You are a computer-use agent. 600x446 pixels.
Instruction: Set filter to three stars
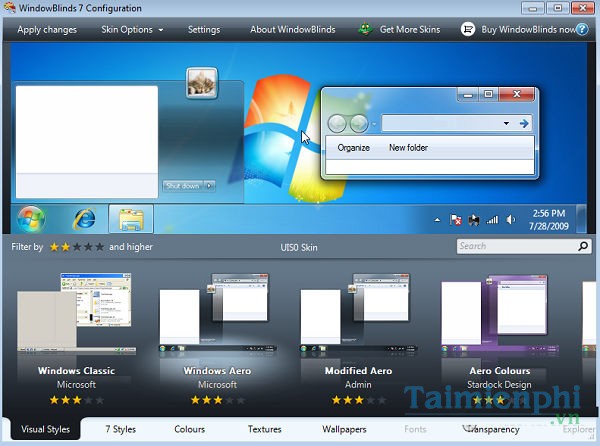[x=77, y=247]
